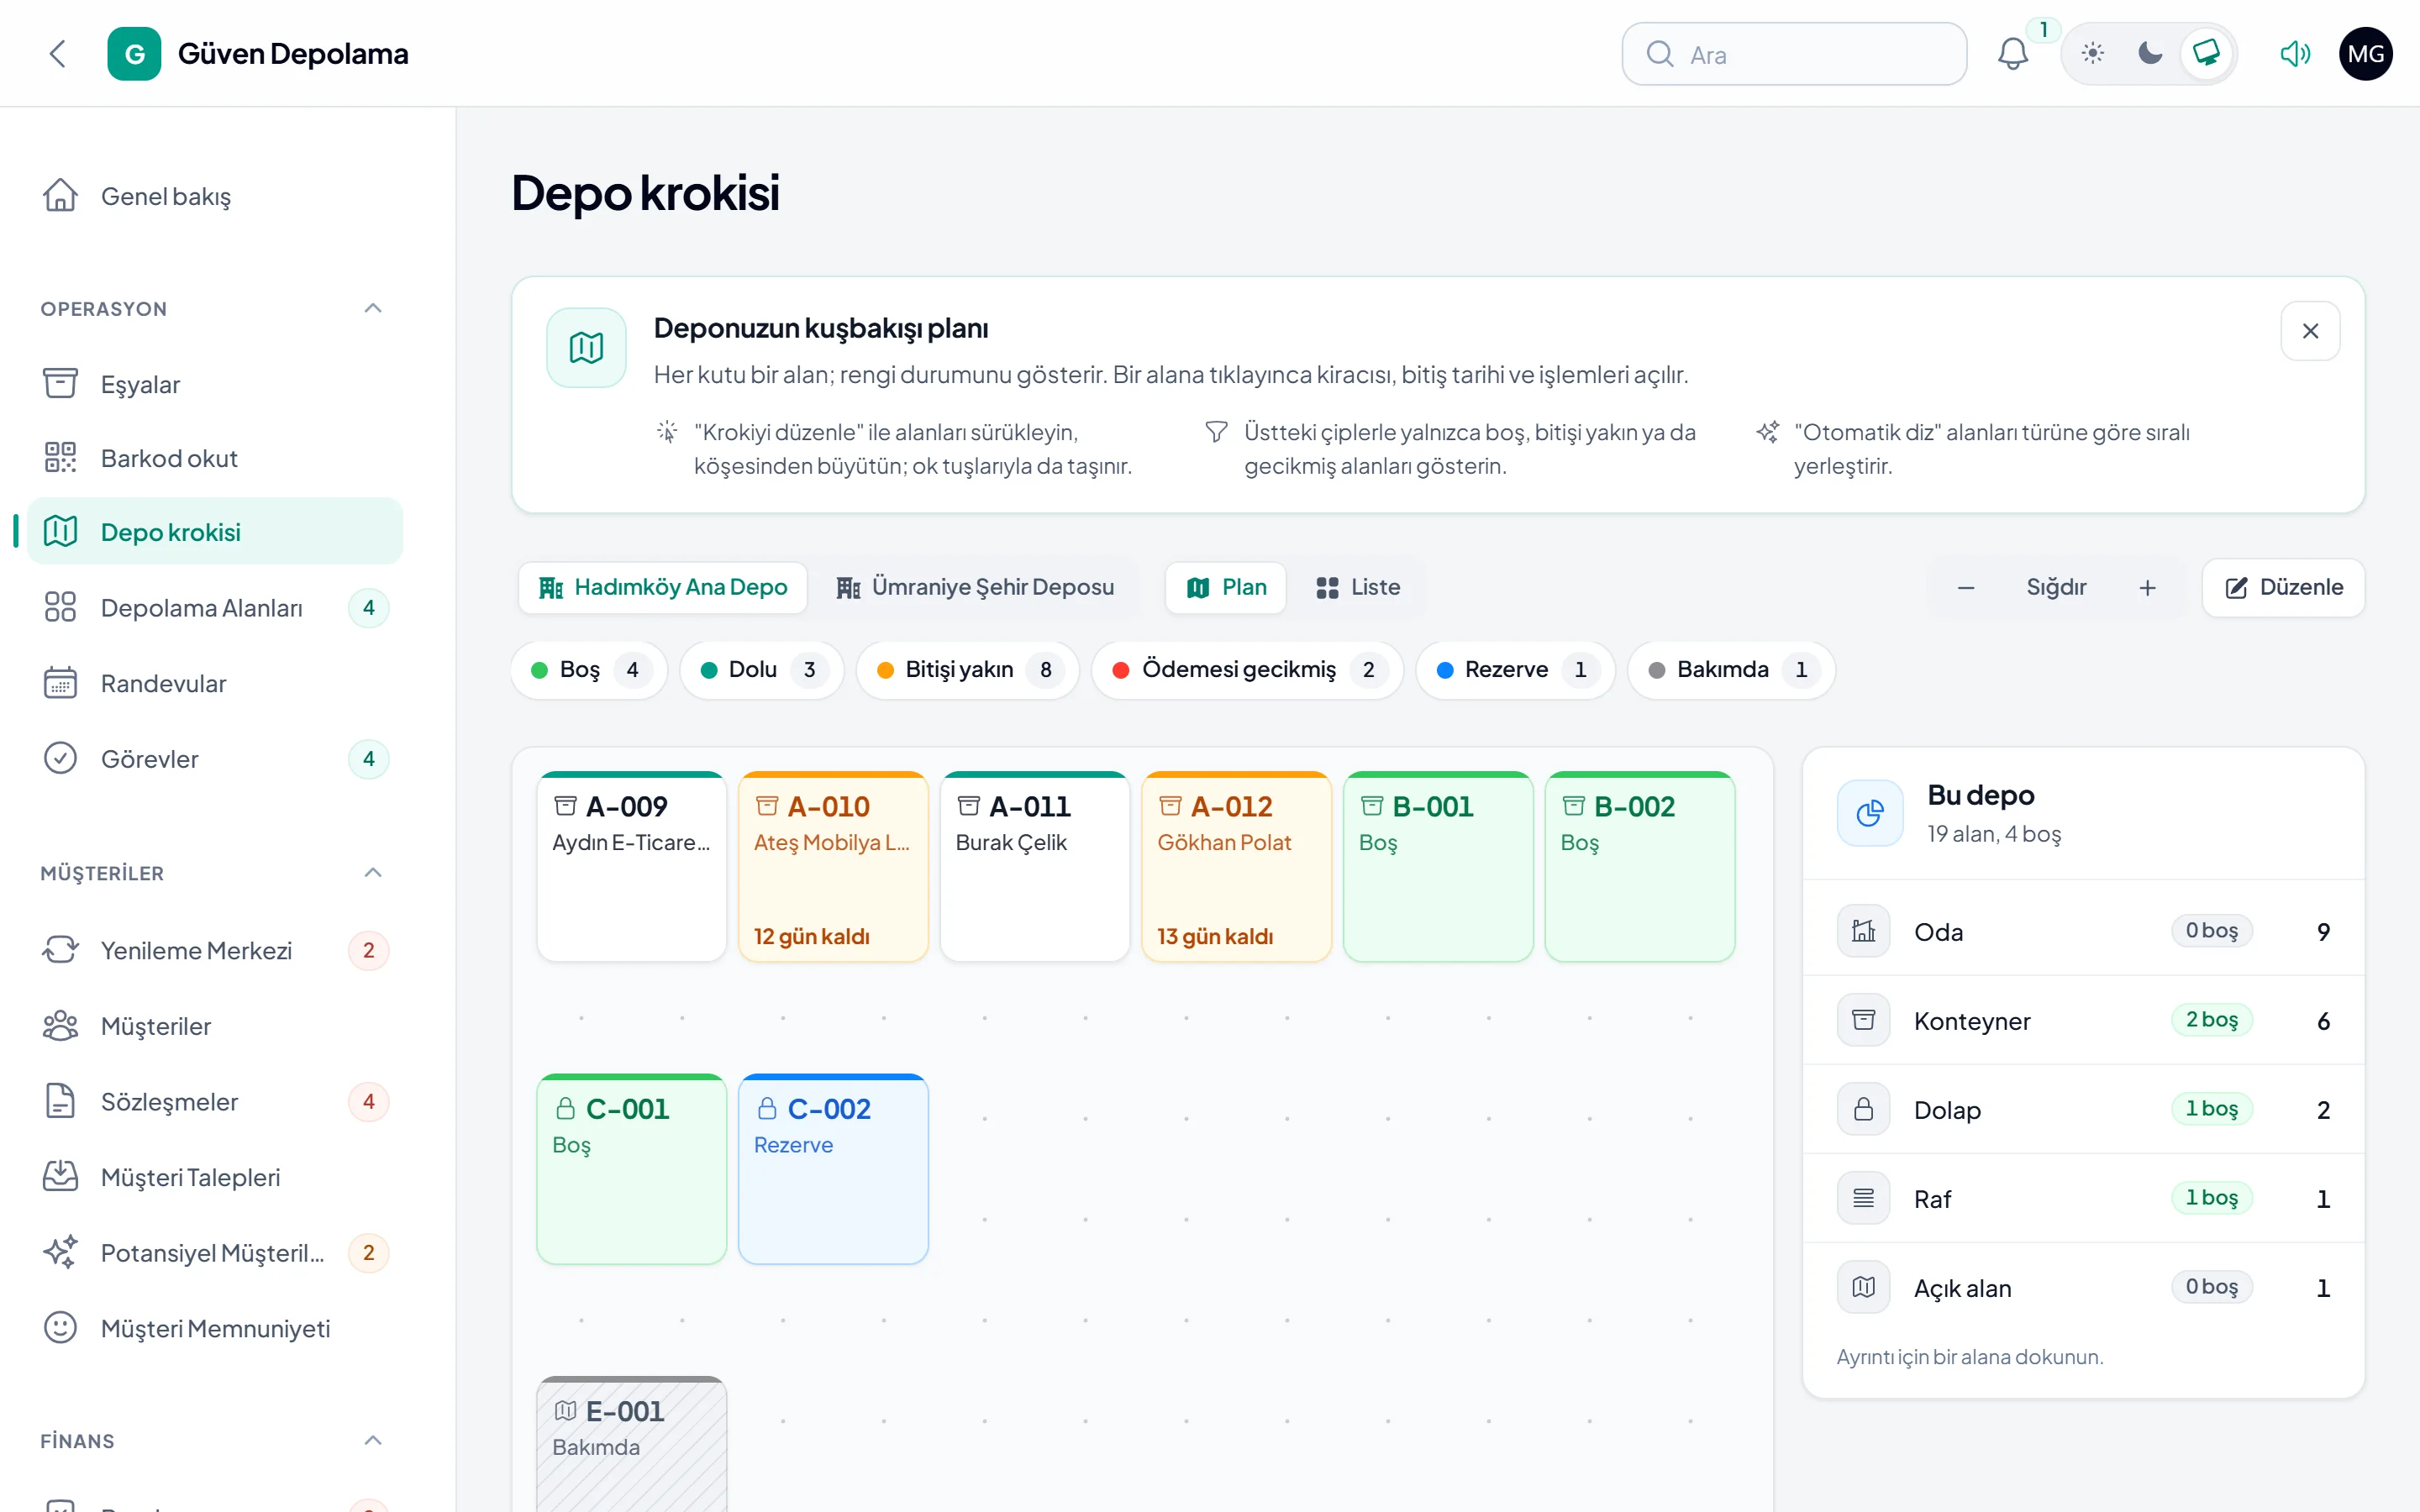Switch to the Liste view tab
The width and height of the screenshot is (2420, 1512).
1358,587
